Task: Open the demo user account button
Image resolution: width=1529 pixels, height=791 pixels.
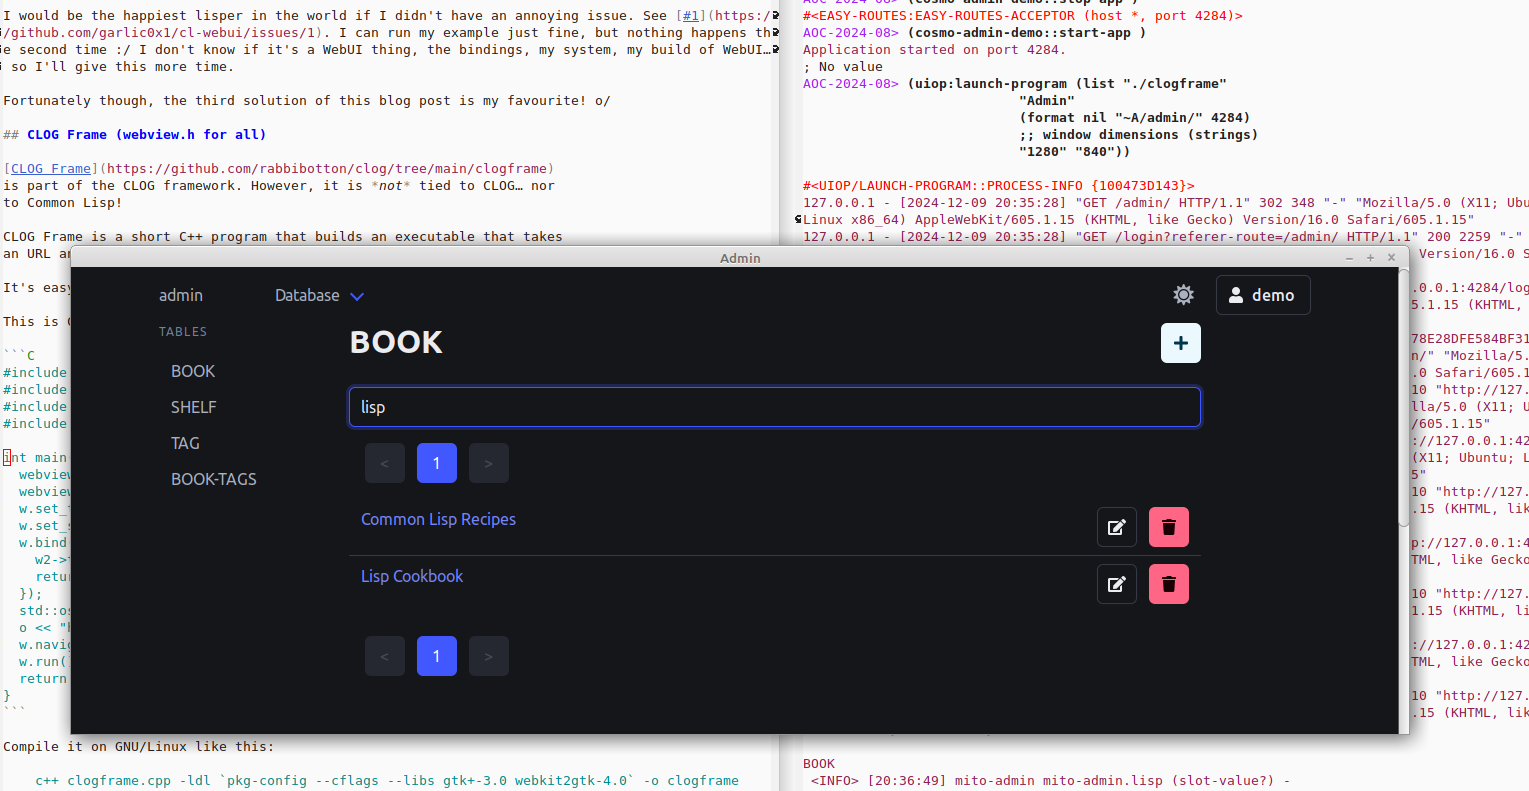Action: (1262, 295)
